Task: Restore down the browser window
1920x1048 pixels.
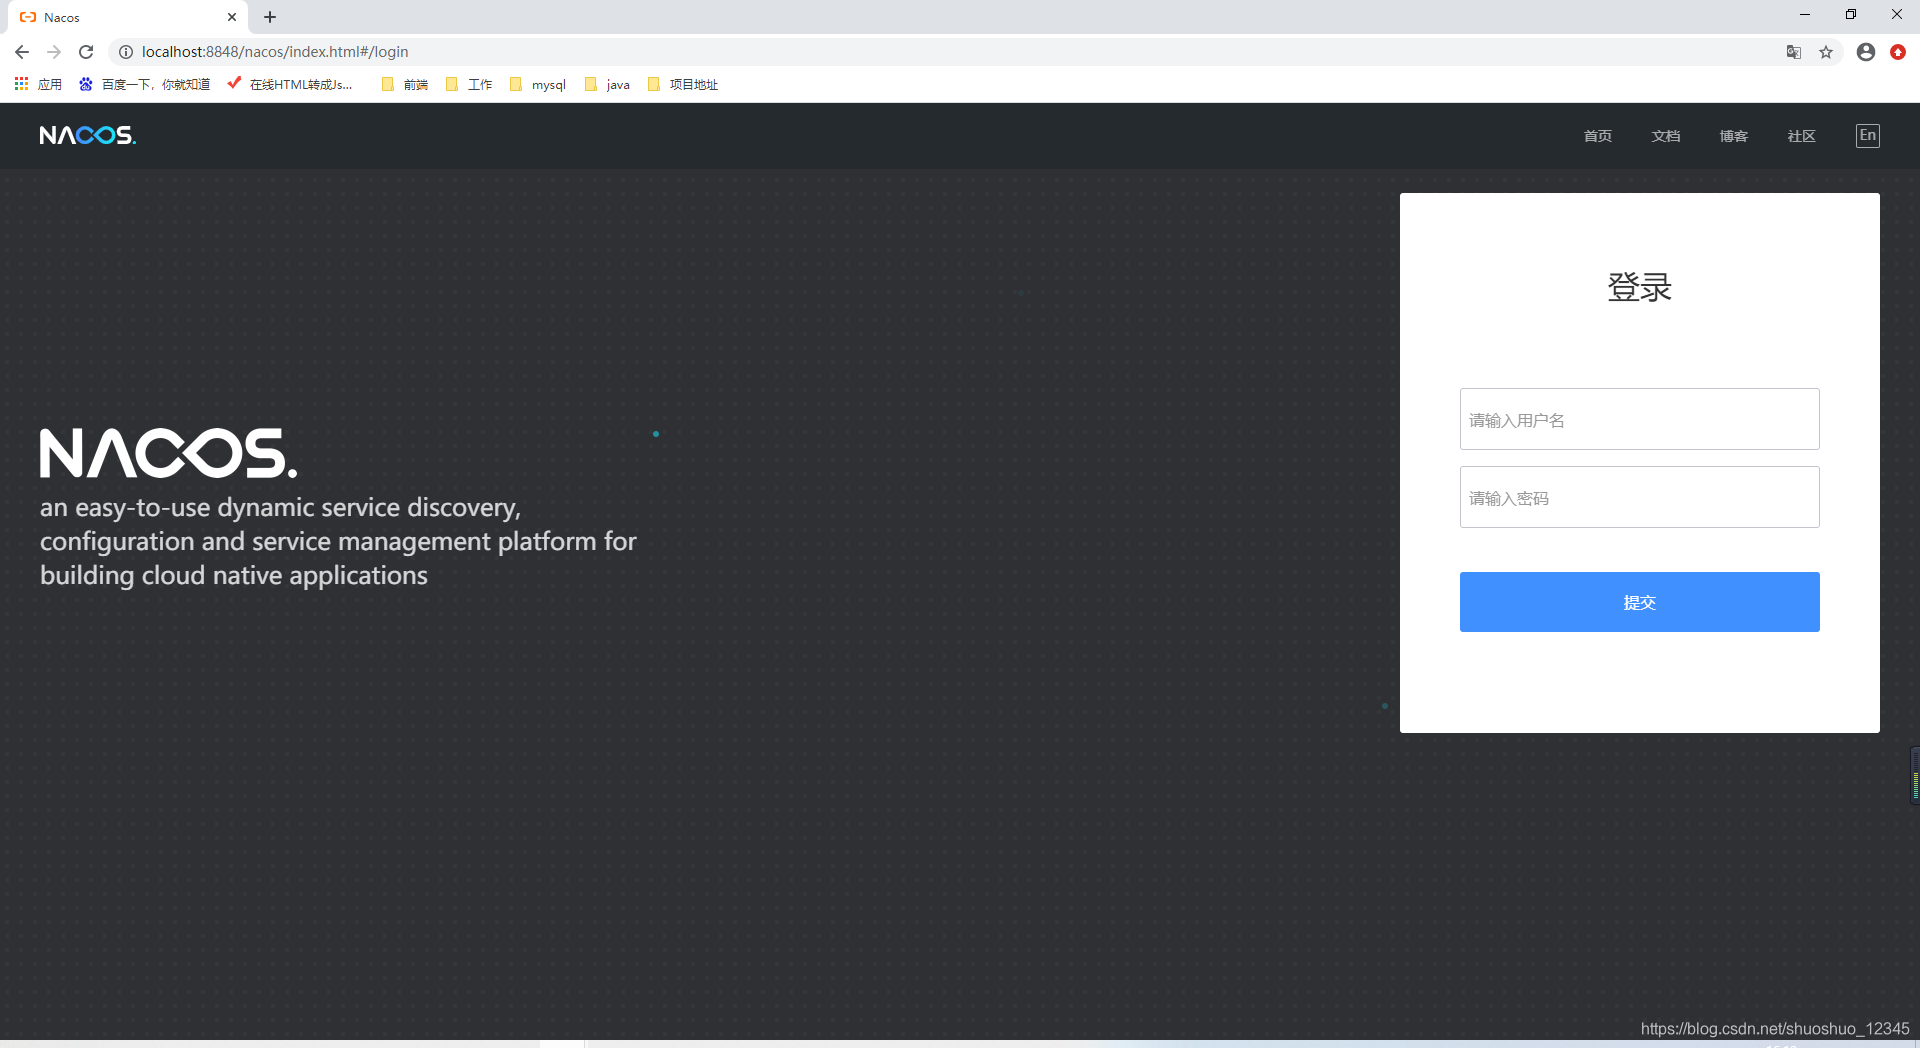Action: [1851, 15]
